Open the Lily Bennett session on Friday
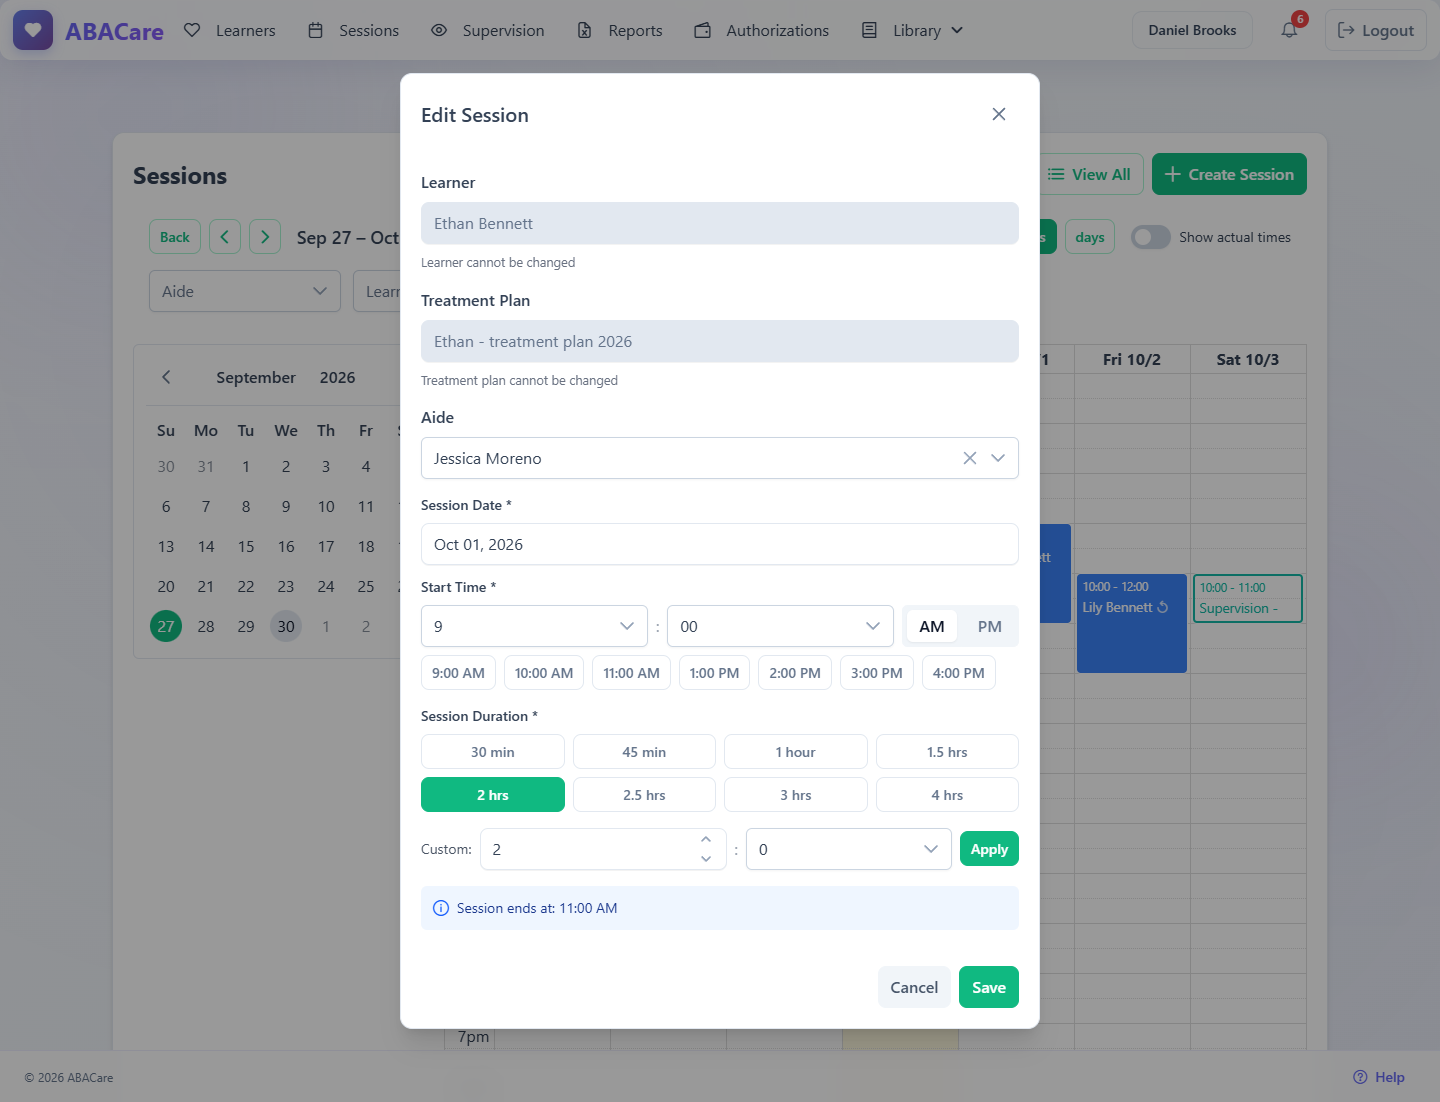The width and height of the screenshot is (1440, 1102). [x=1132, y=623]
